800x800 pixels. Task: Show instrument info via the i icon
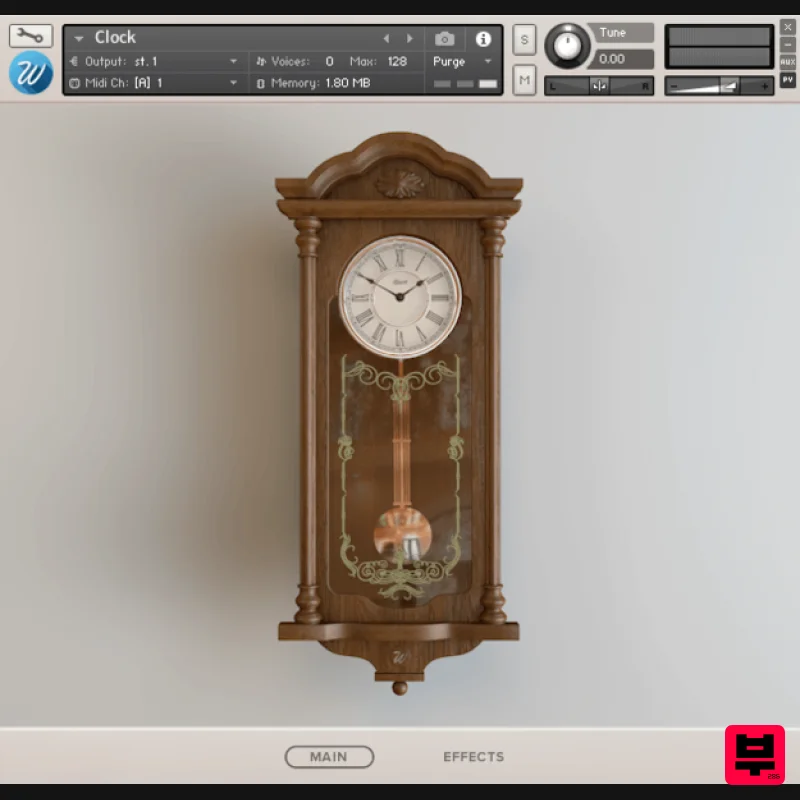coord(484,40)
